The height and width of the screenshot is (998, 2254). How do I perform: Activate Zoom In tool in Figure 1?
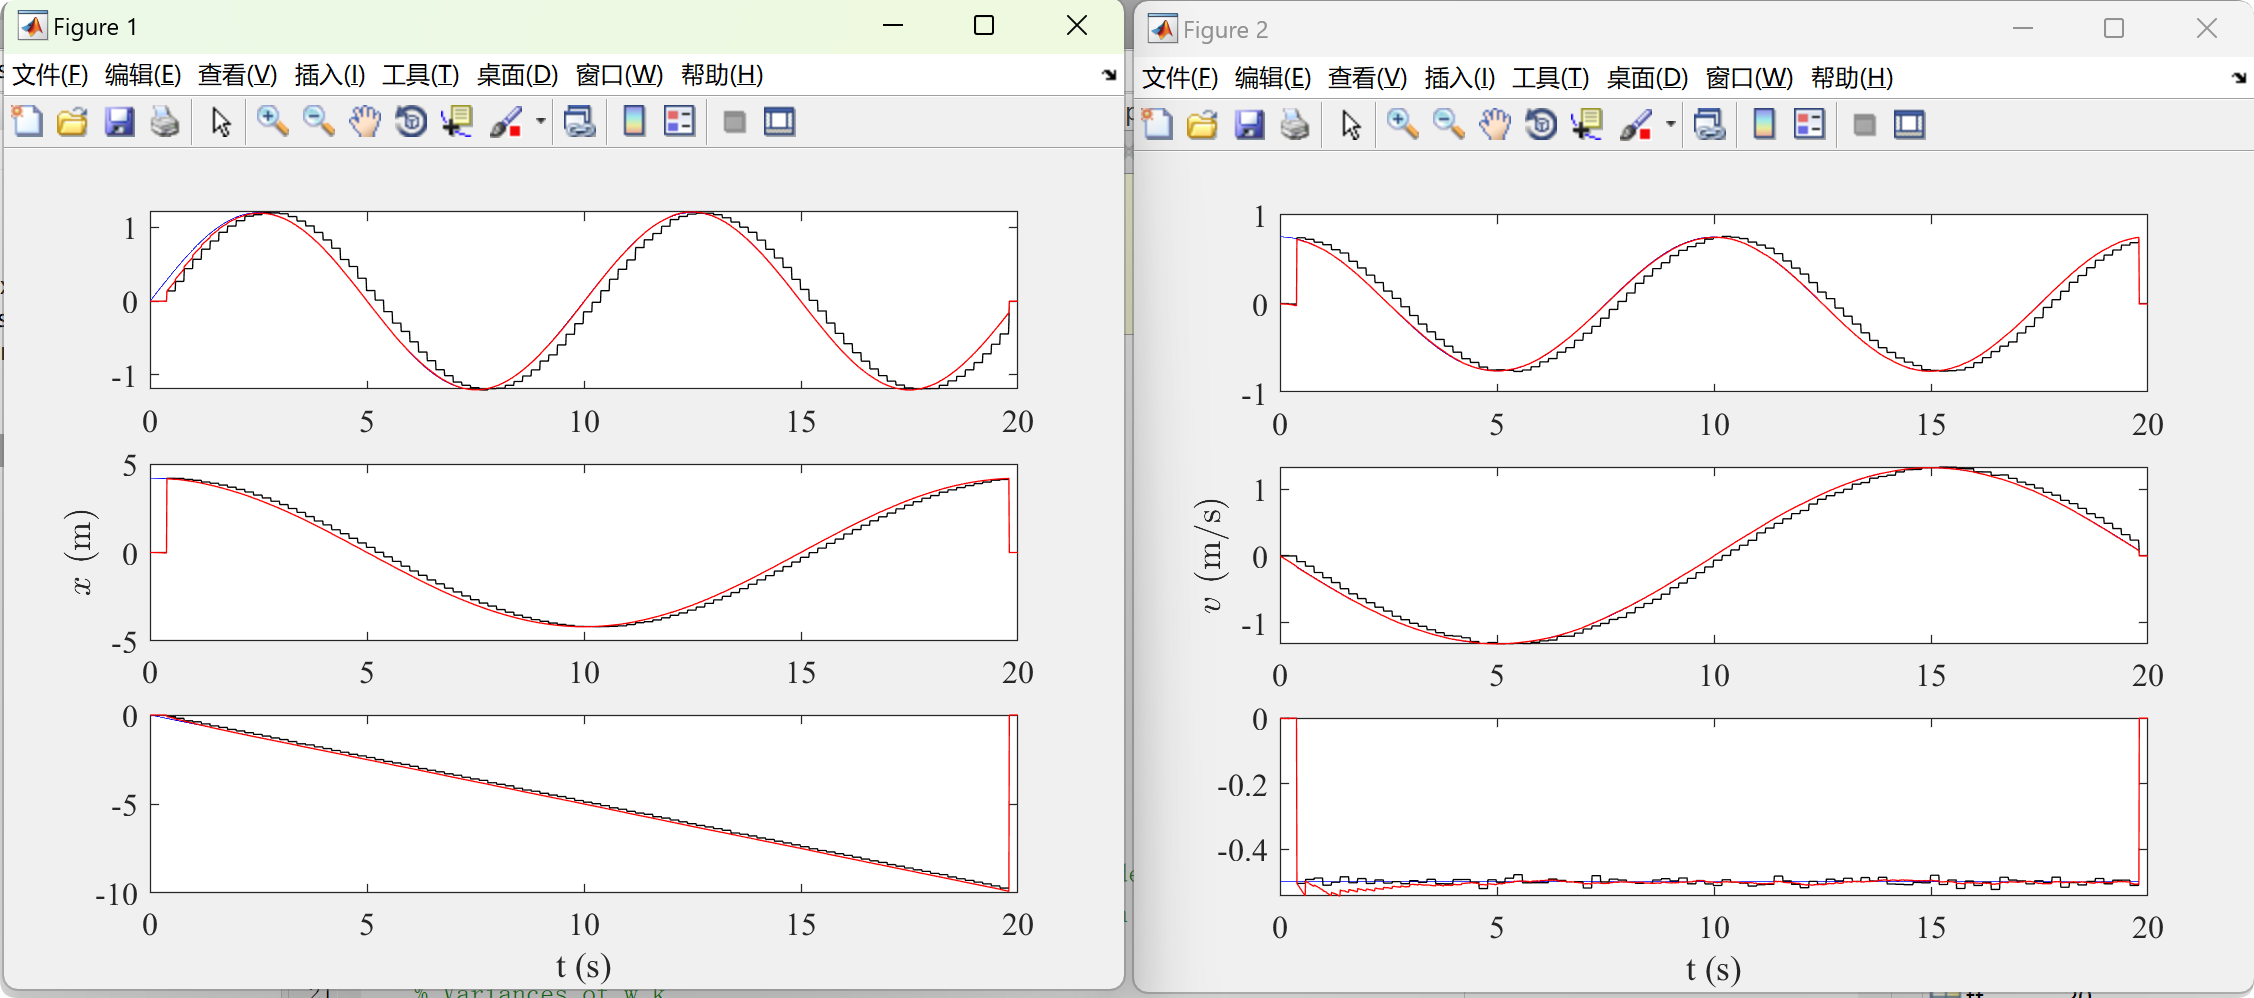(272, 122)
